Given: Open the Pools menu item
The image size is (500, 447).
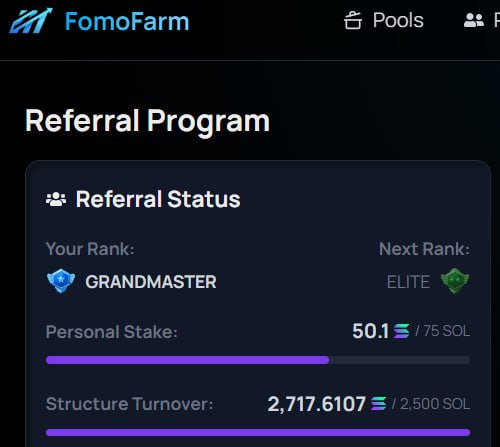Looking at the screenshot, I should [x=384, y=20].
